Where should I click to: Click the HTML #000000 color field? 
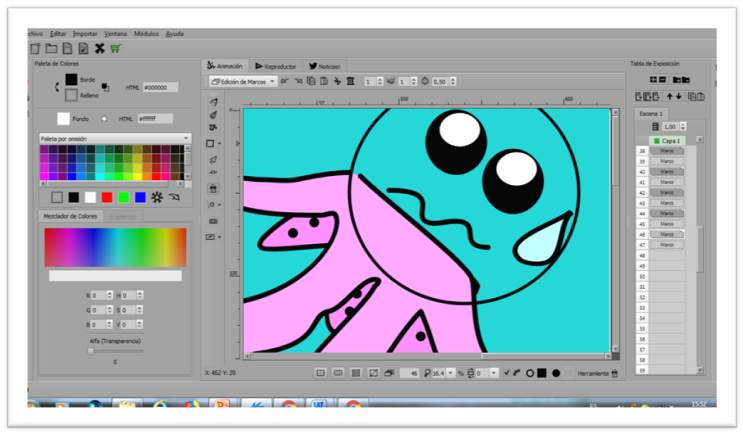pyautogui.click(x=160, y=88)
